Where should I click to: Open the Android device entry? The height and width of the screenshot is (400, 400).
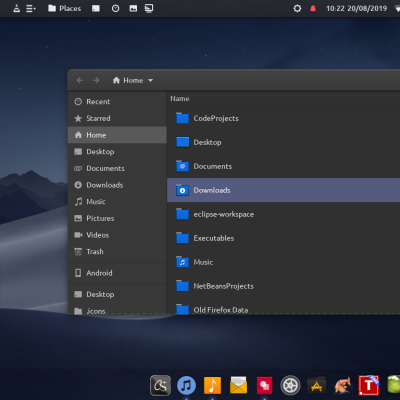point(117,273)
